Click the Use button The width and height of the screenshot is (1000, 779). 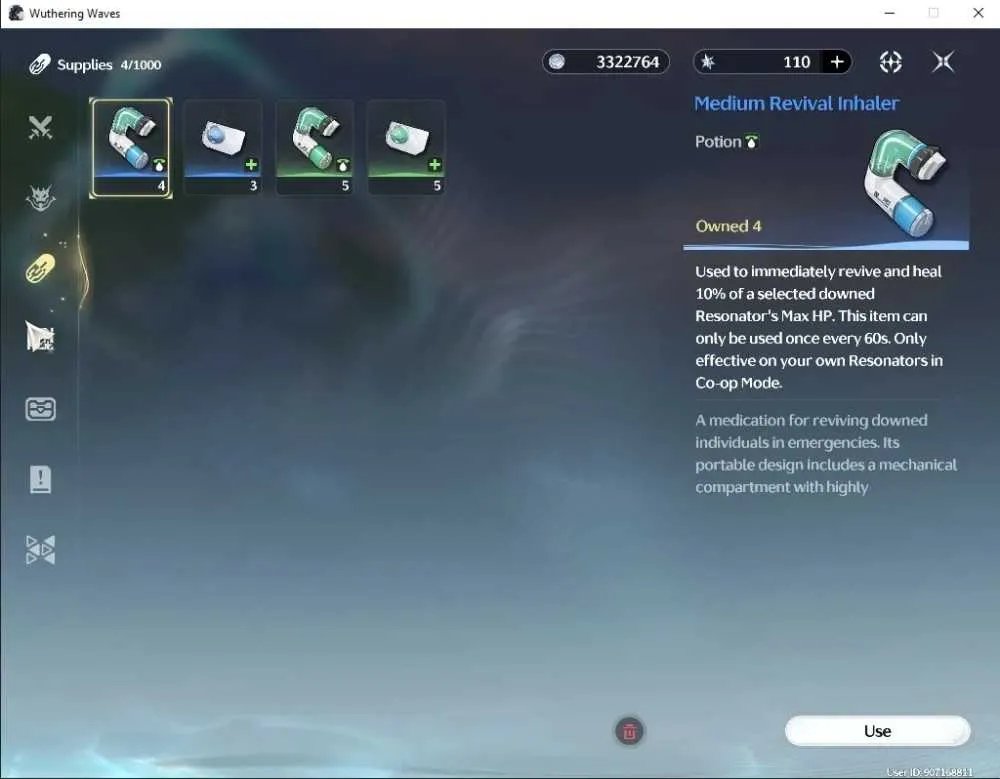[x=878, y=731]
